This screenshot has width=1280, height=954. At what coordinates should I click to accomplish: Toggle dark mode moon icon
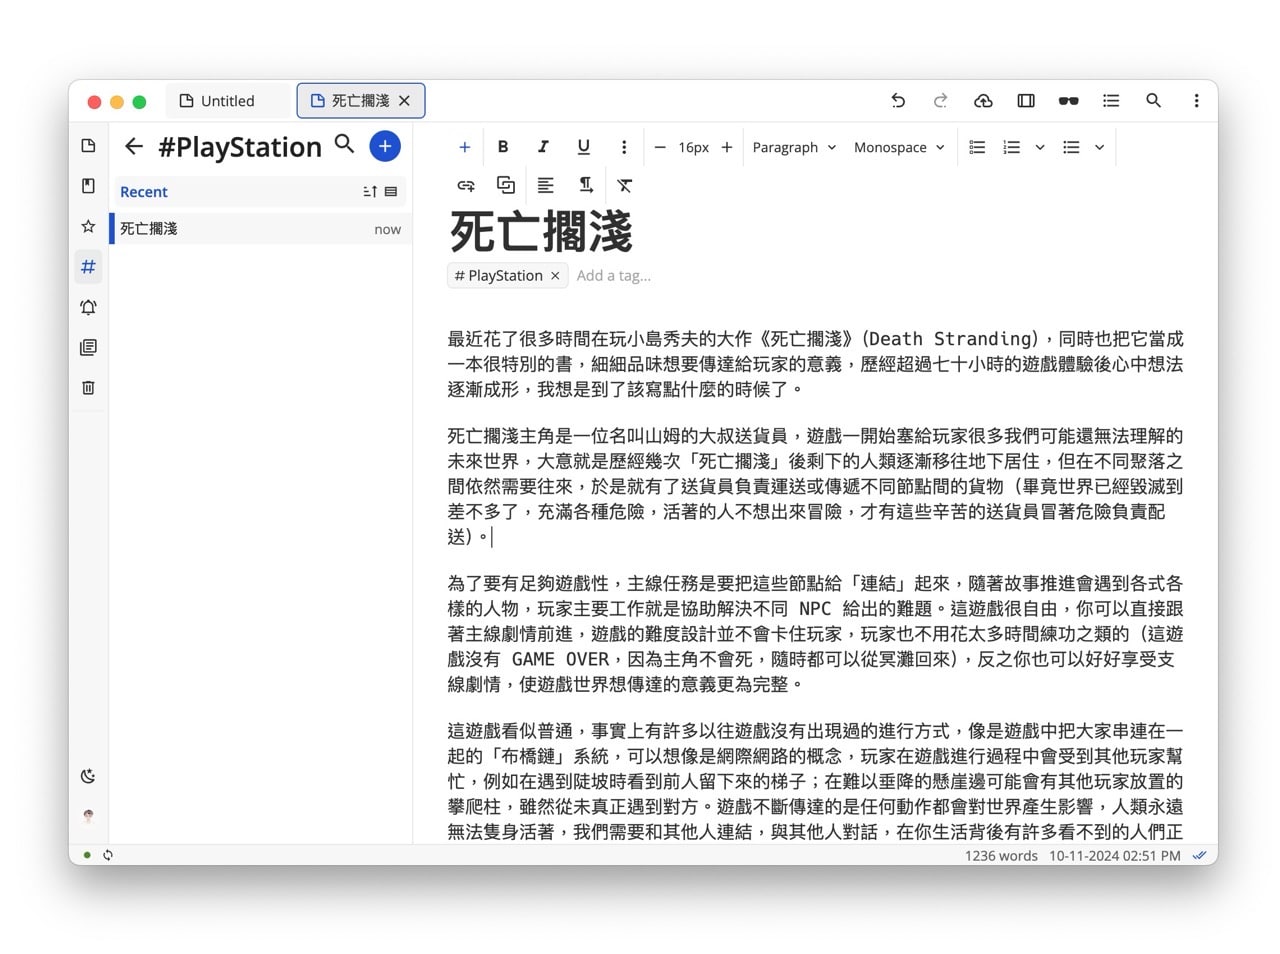[x=88, y=776]
